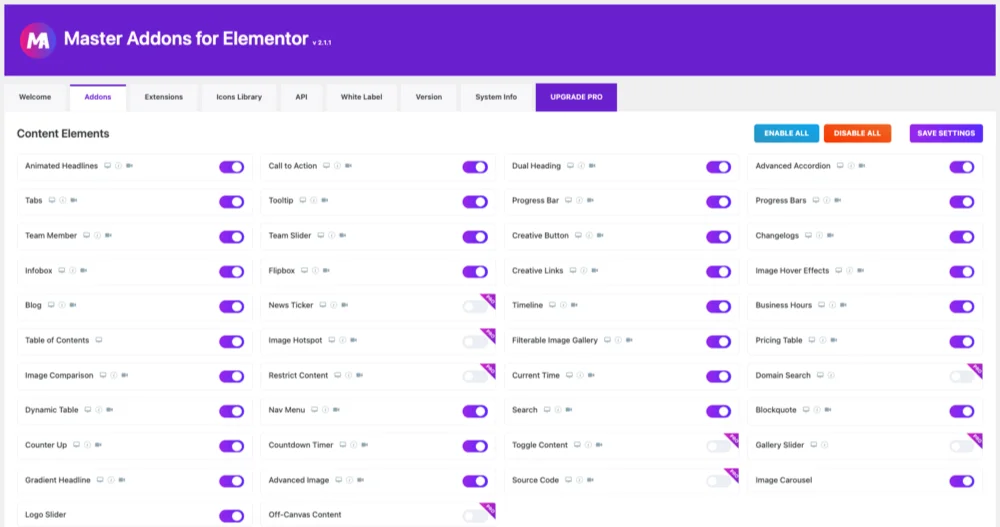Click the demo icon beside Domain Search

820,375
